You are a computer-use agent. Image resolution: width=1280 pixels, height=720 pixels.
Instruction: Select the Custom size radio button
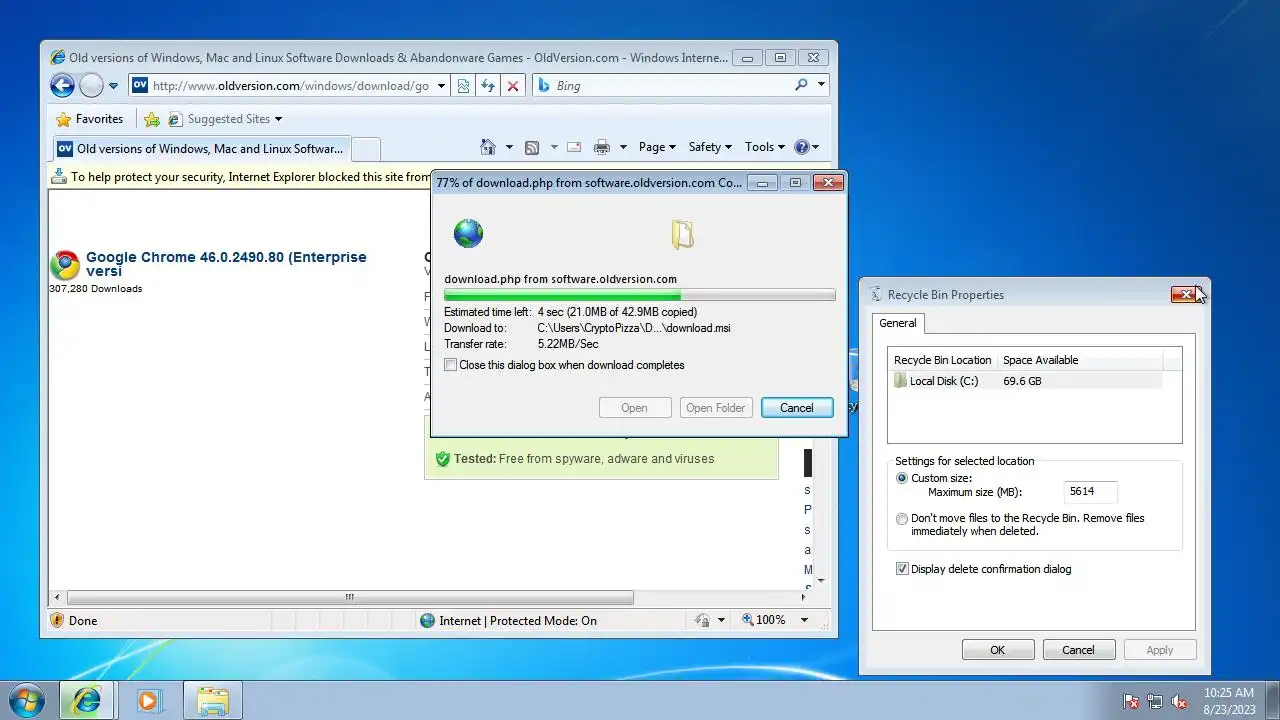pos(902,478)
